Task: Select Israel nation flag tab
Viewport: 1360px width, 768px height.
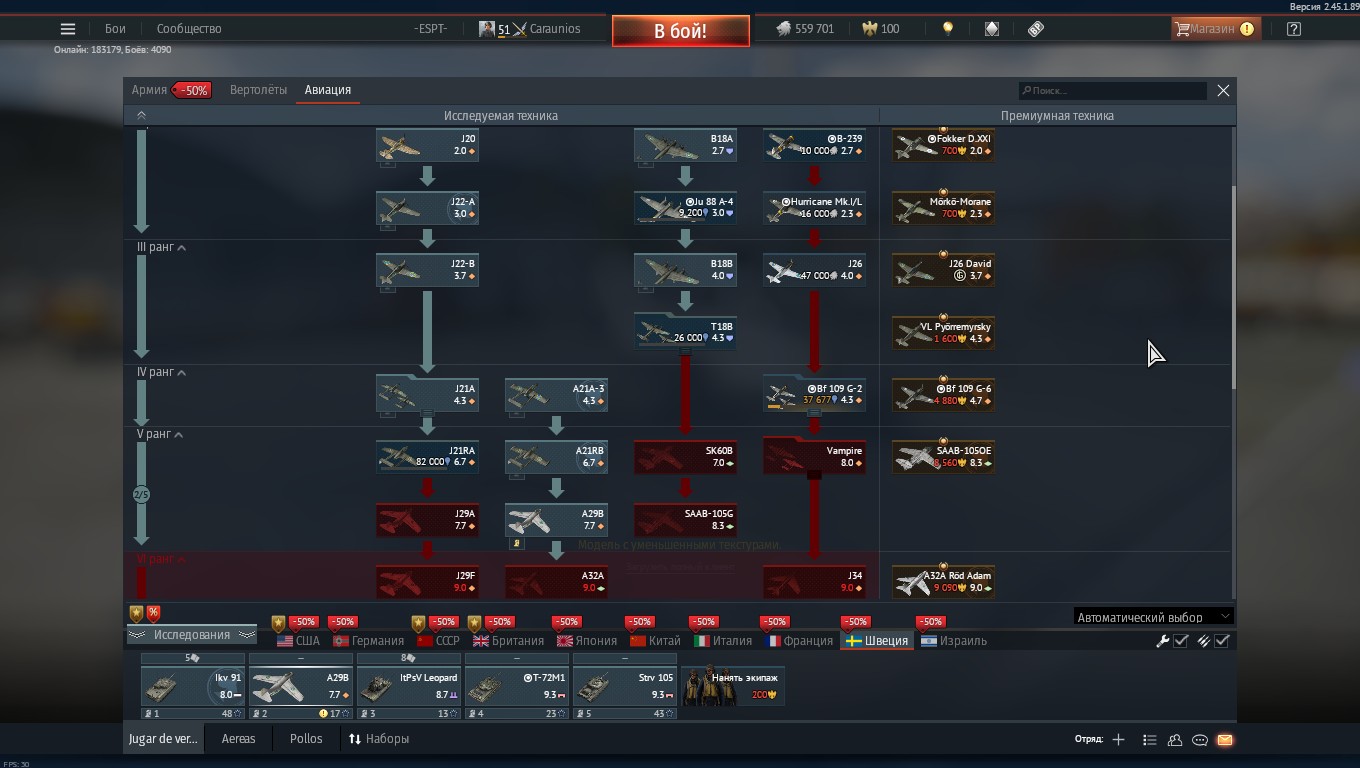Action: [954, 641]
